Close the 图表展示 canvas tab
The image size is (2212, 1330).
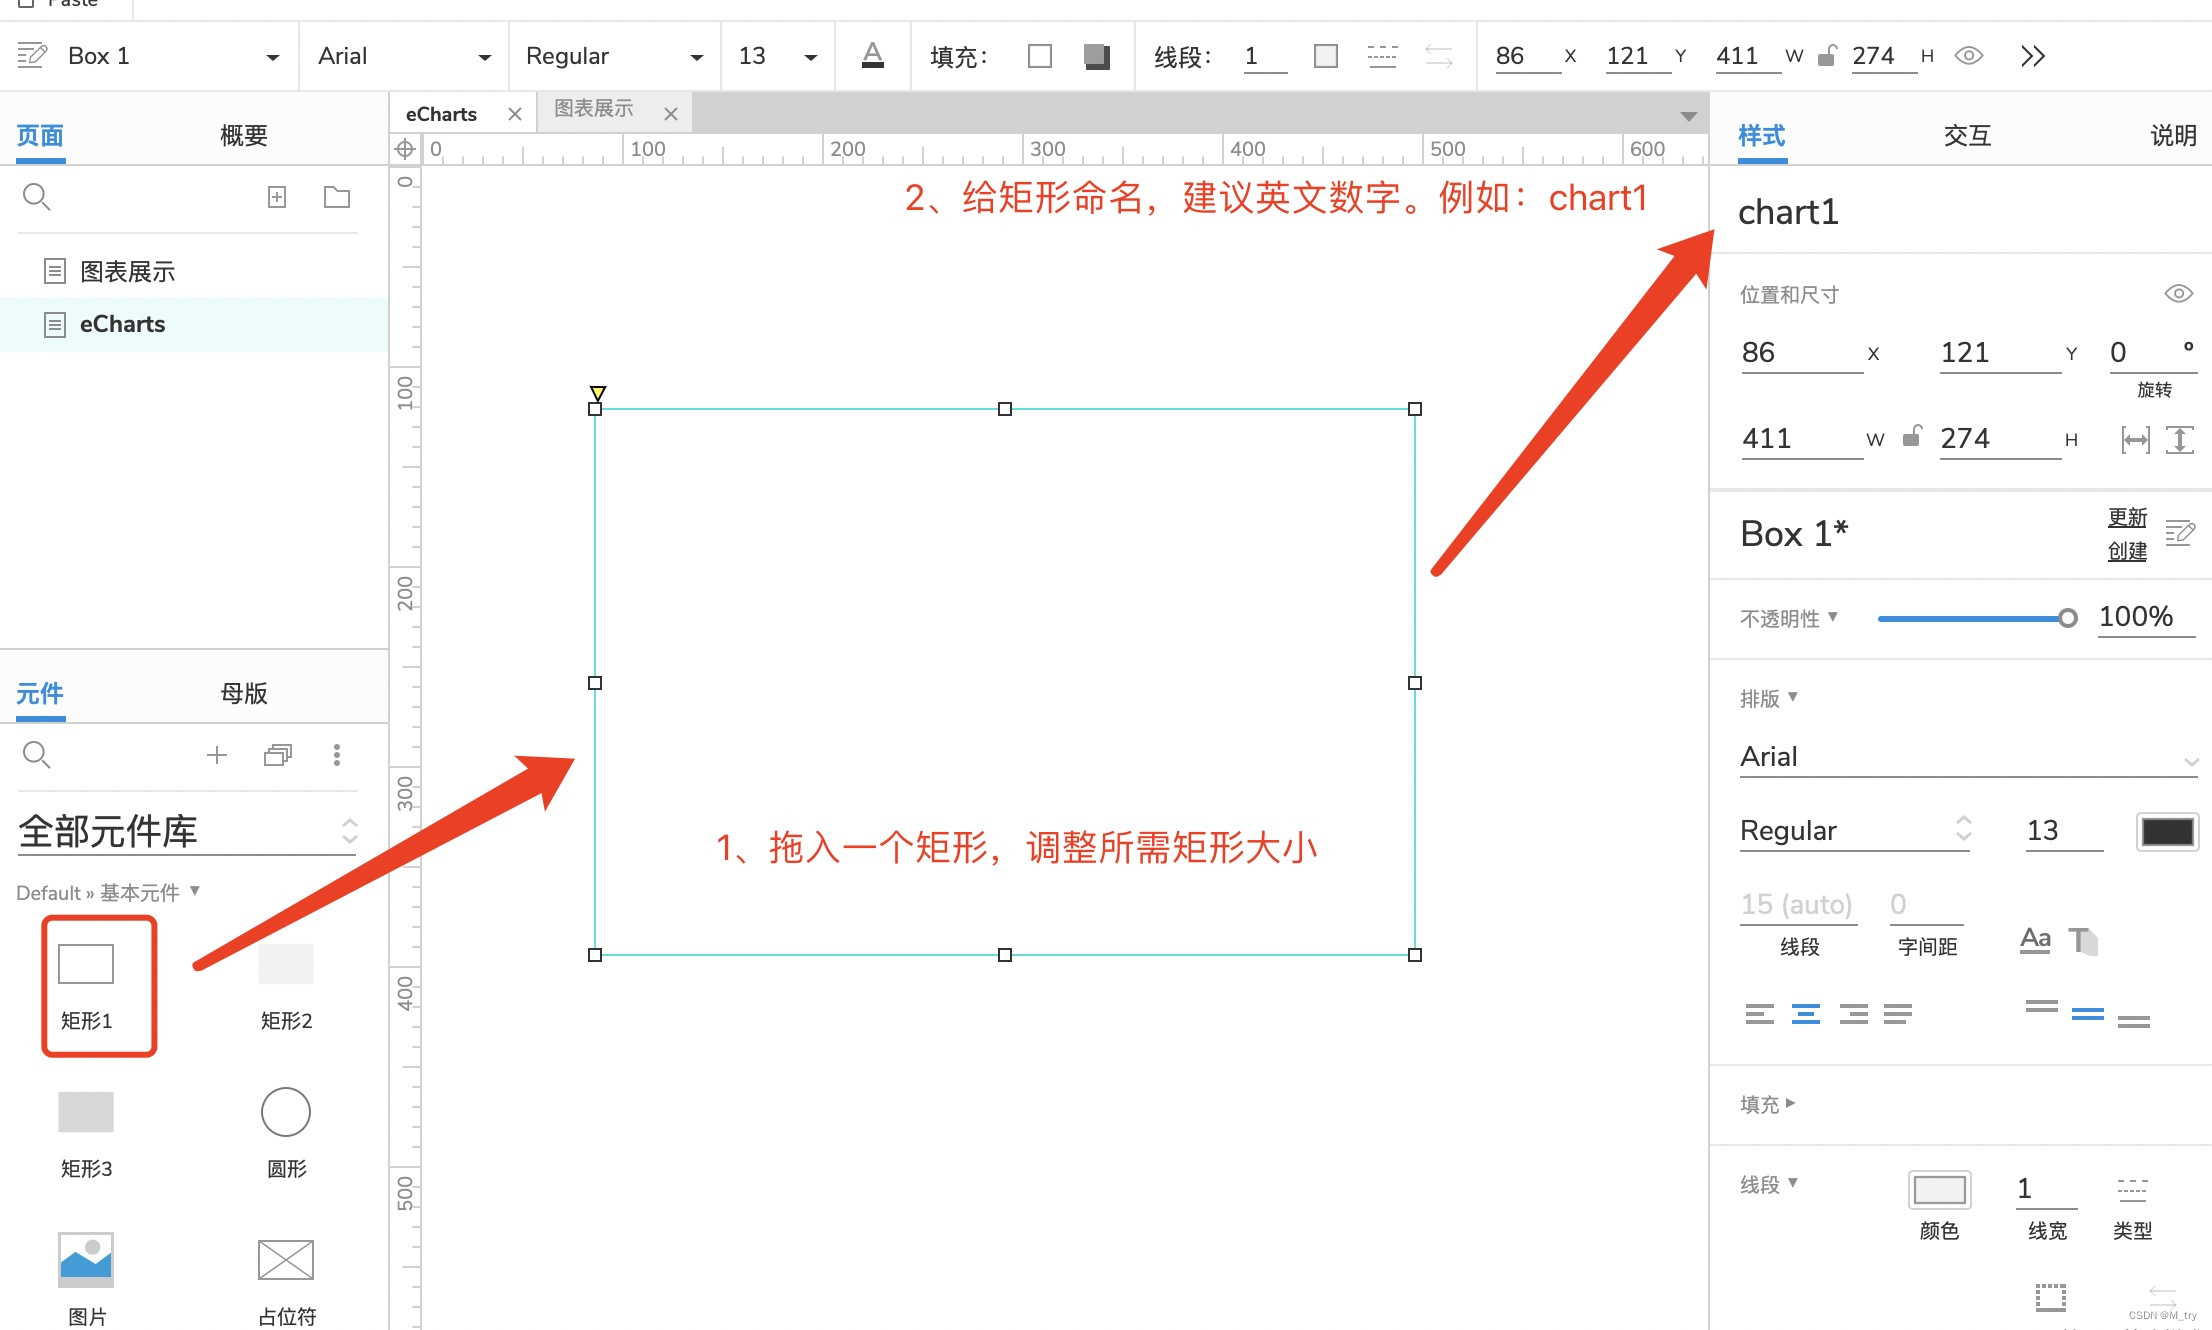(671, 114)
